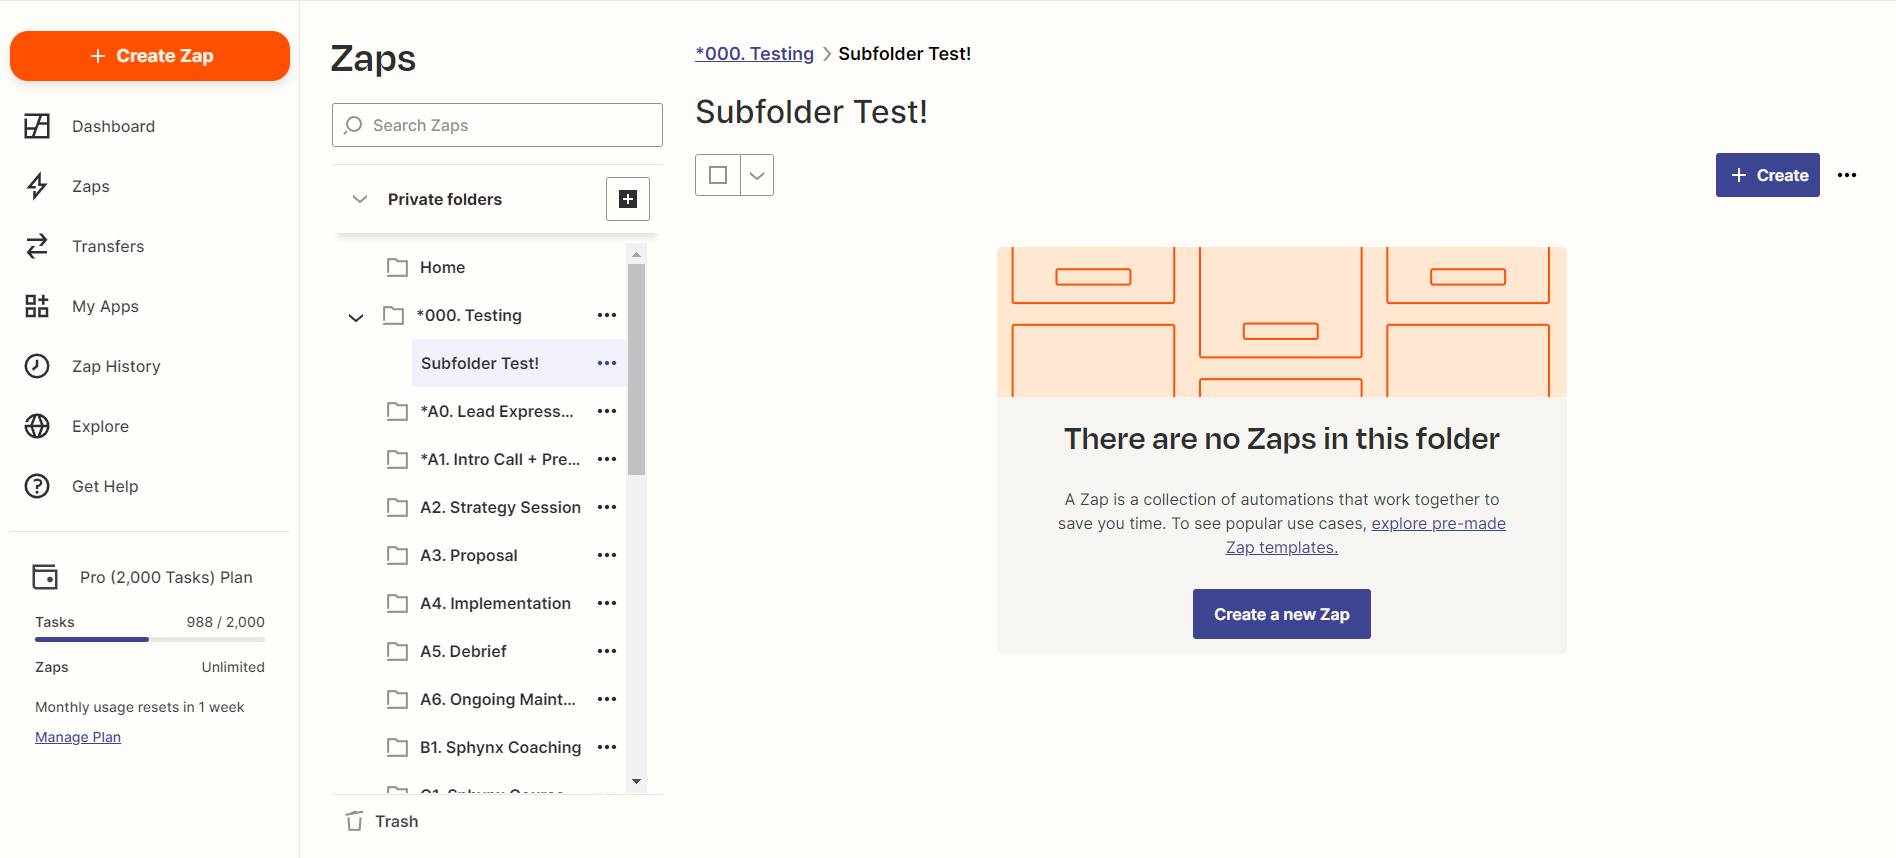Open more options for Subfolder Test! folder

point(607,363)
